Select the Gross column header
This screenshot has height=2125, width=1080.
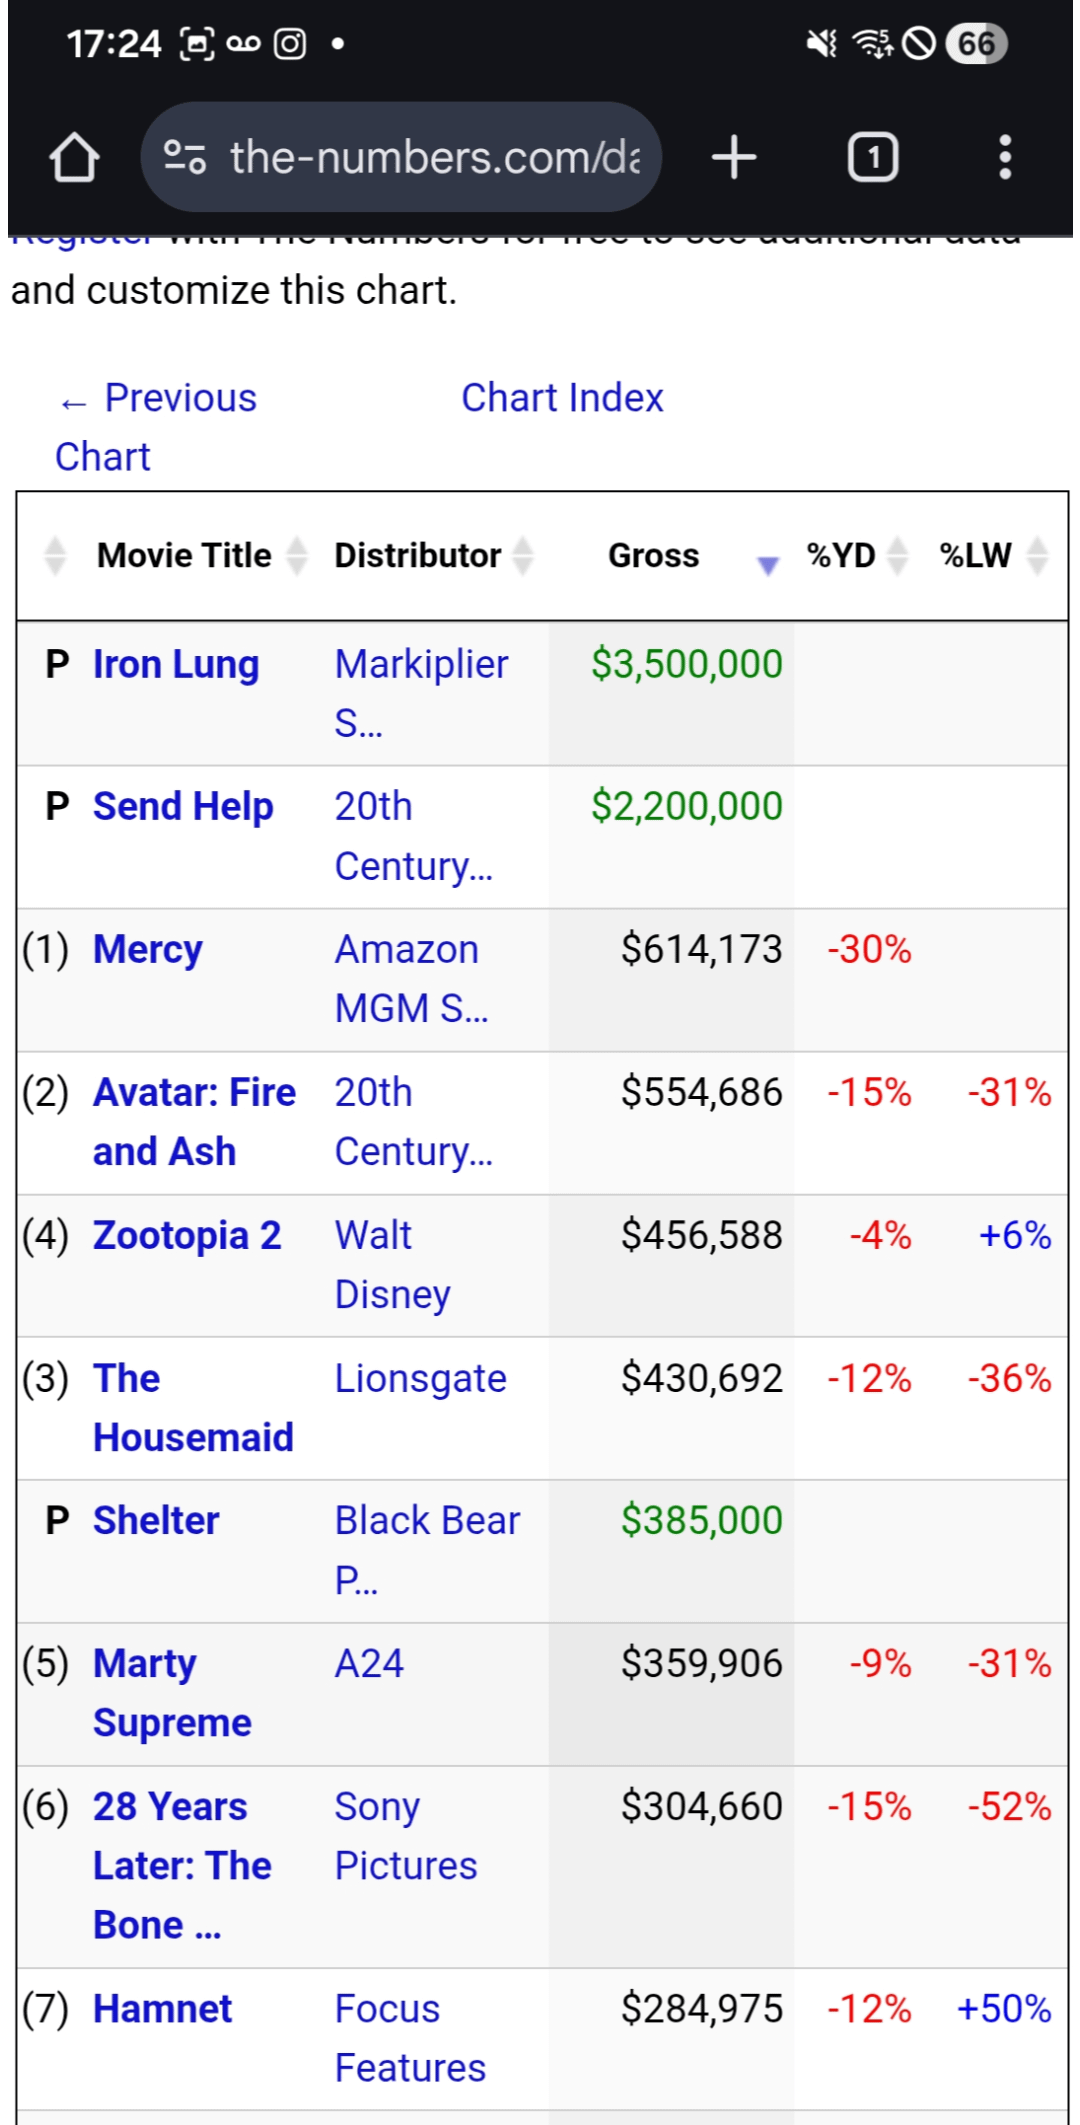pyautogui.click(x=653, y=556)
